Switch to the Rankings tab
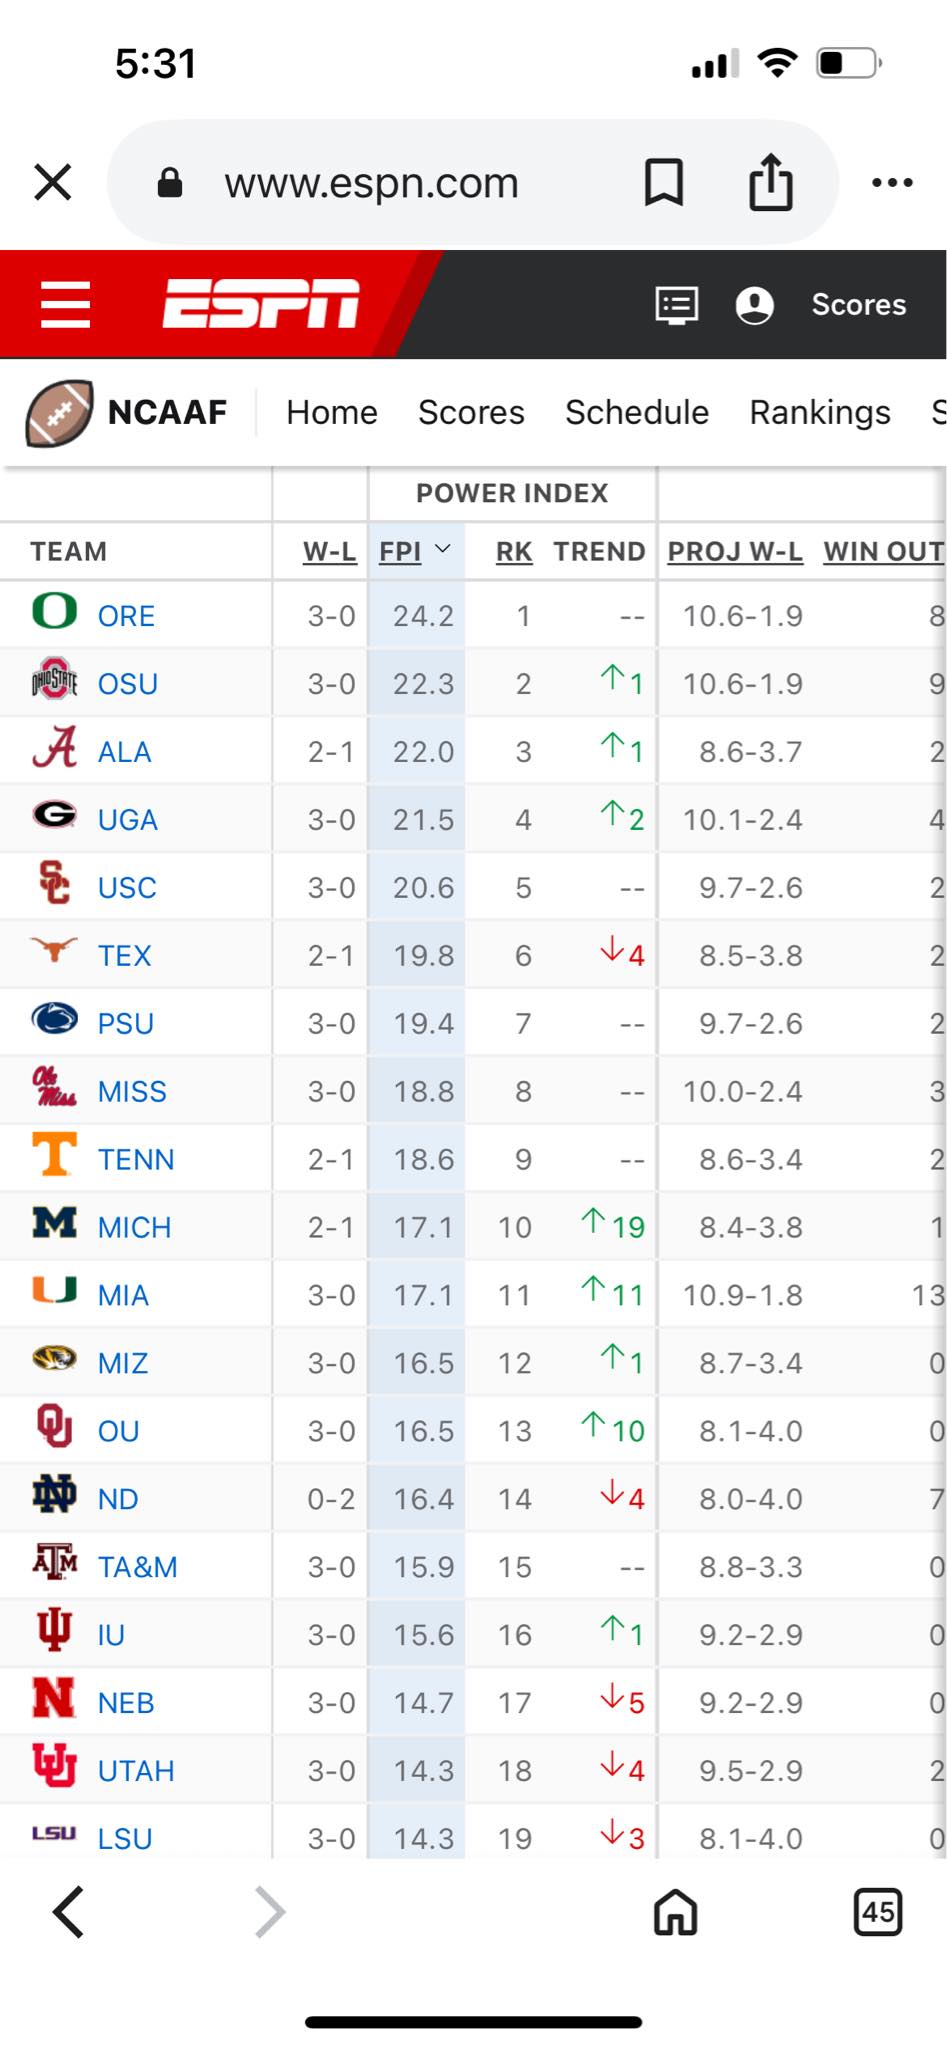The image size is (947, 2048). point(819,412)
